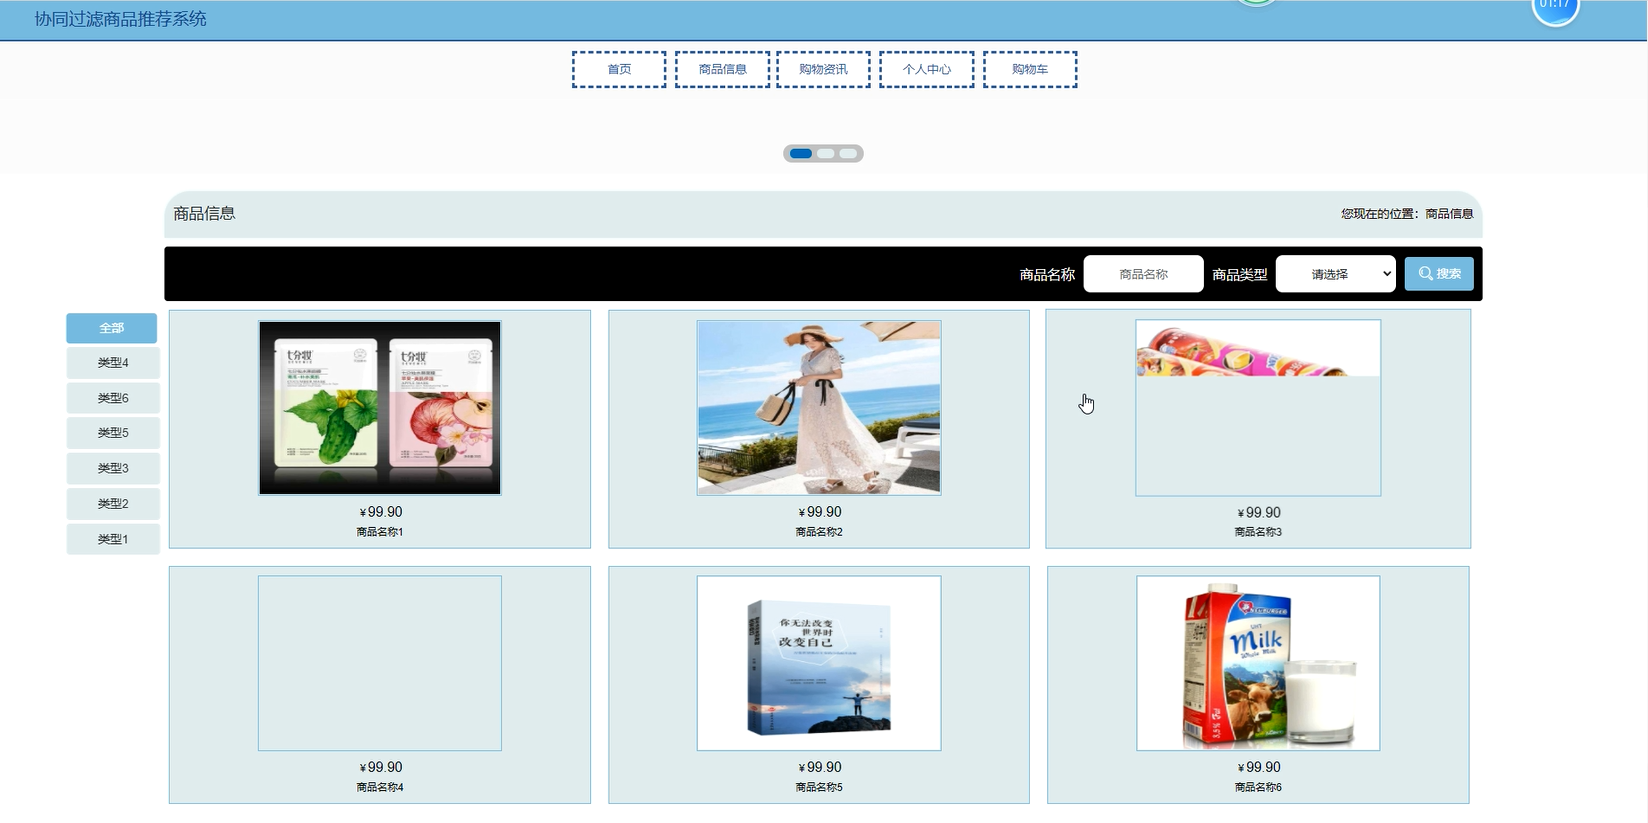Open the 首页 navigation tab

[619, 70]
